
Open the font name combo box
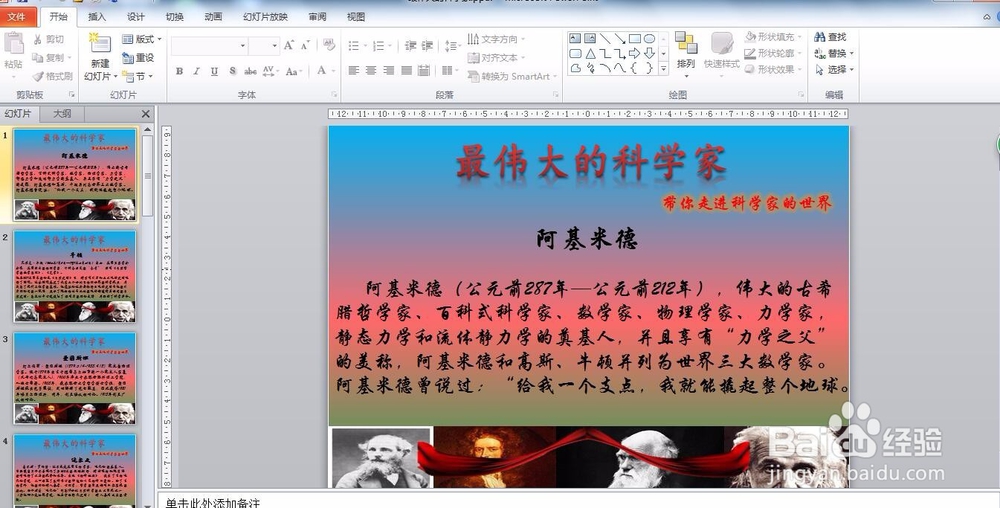pos(209,46)
